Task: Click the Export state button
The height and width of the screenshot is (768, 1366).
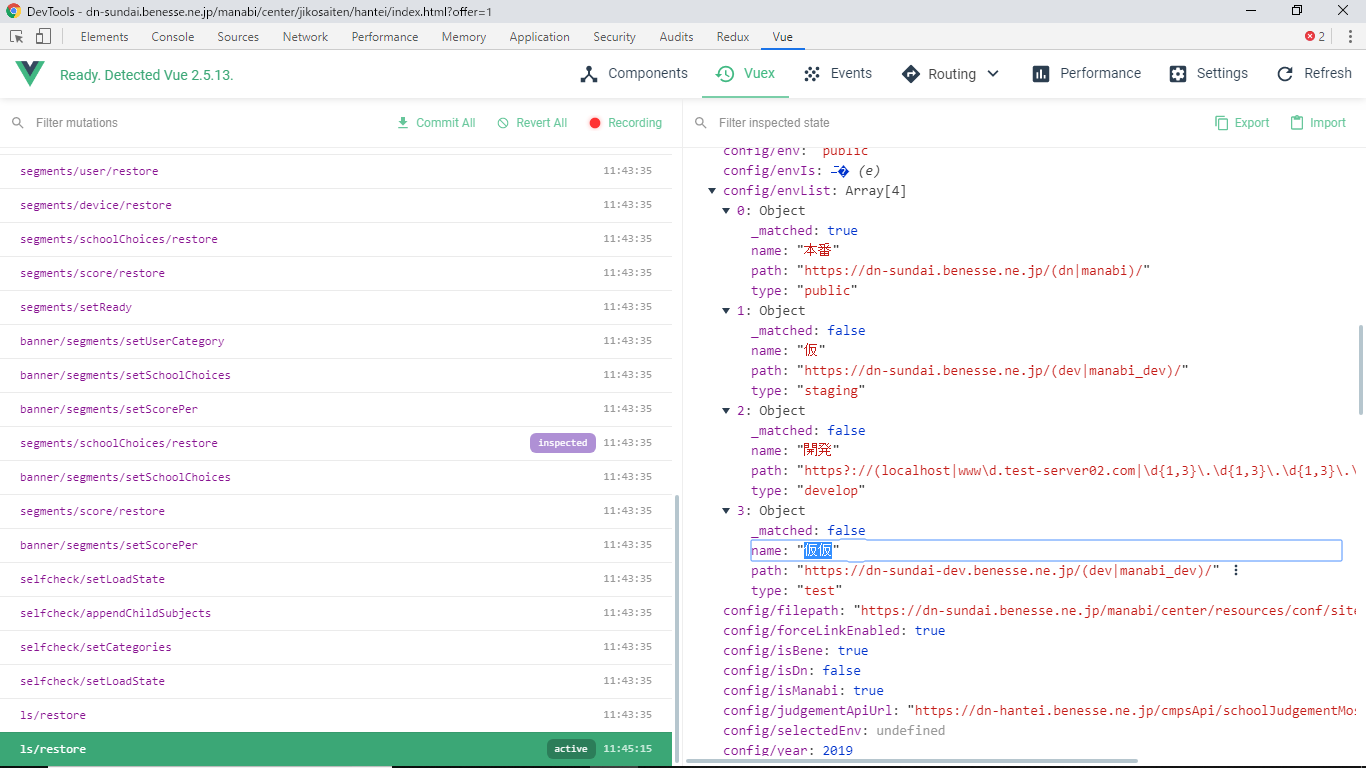Action: pos(1242,123)
